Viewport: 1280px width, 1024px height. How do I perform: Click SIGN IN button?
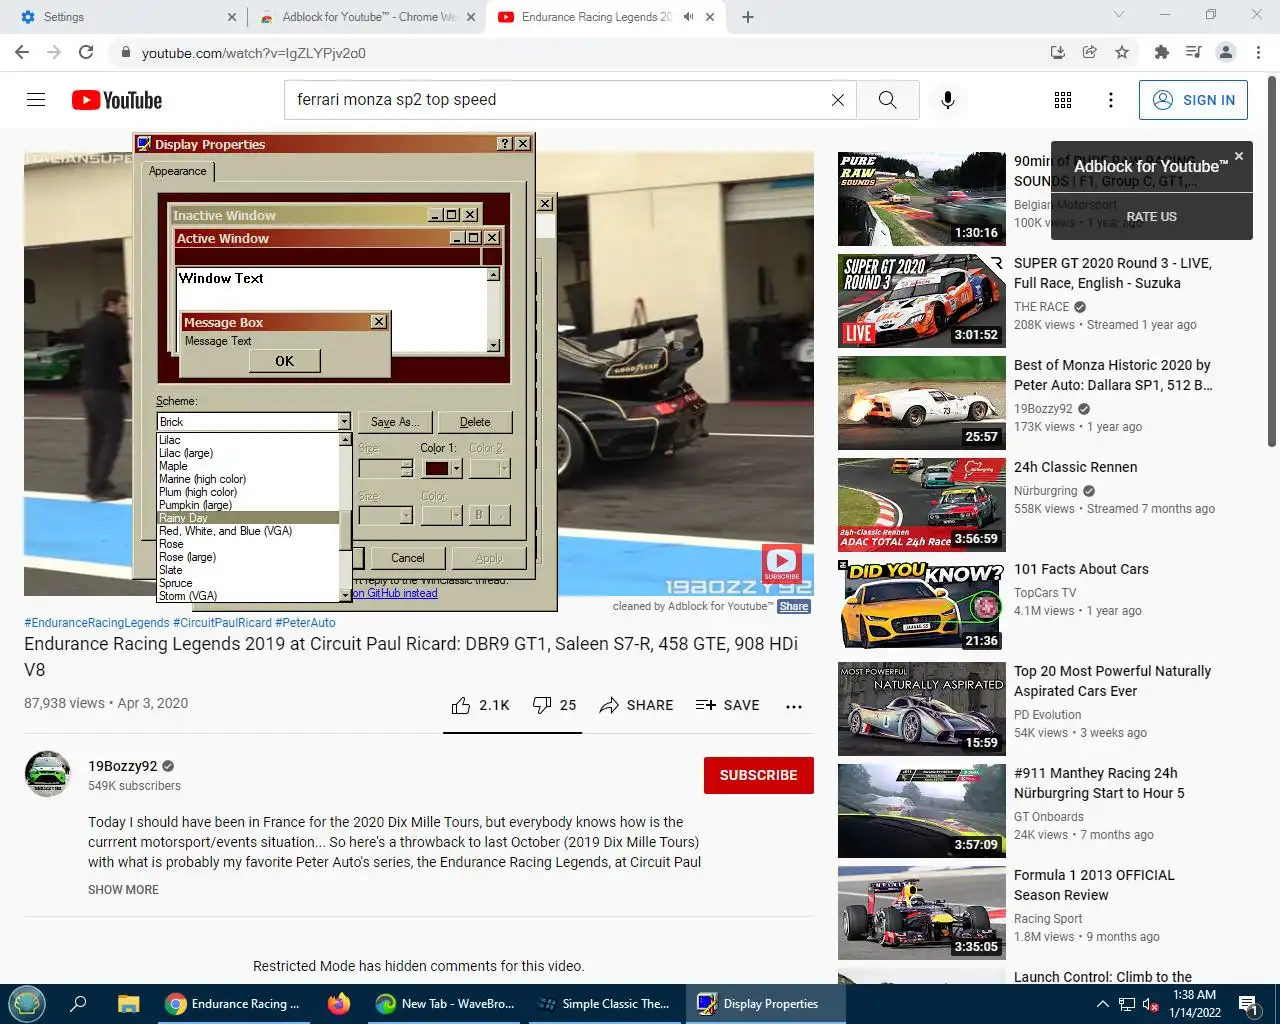(x=1194, y=100)
